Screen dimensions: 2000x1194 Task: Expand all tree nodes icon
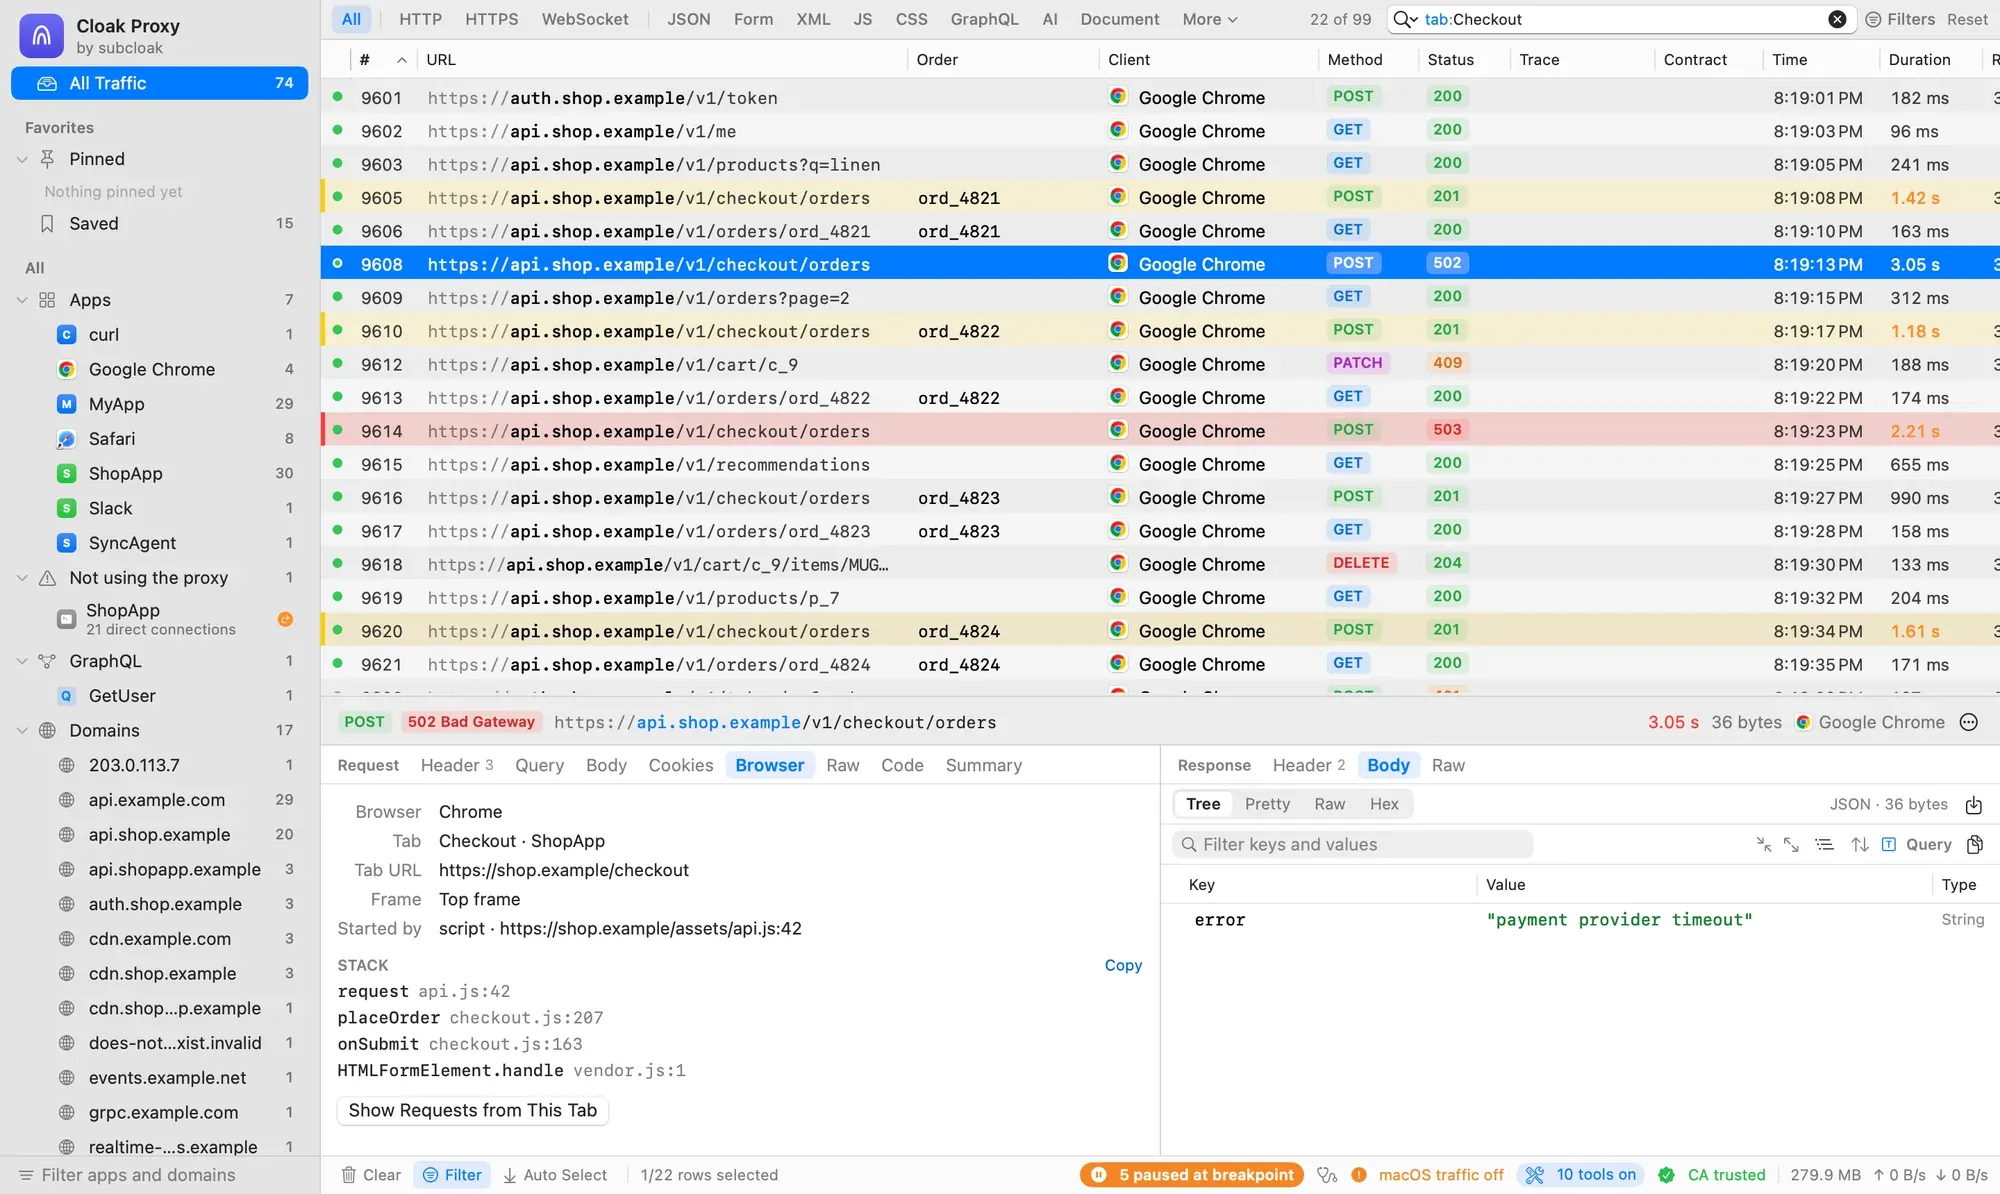tap(1791, 845)
